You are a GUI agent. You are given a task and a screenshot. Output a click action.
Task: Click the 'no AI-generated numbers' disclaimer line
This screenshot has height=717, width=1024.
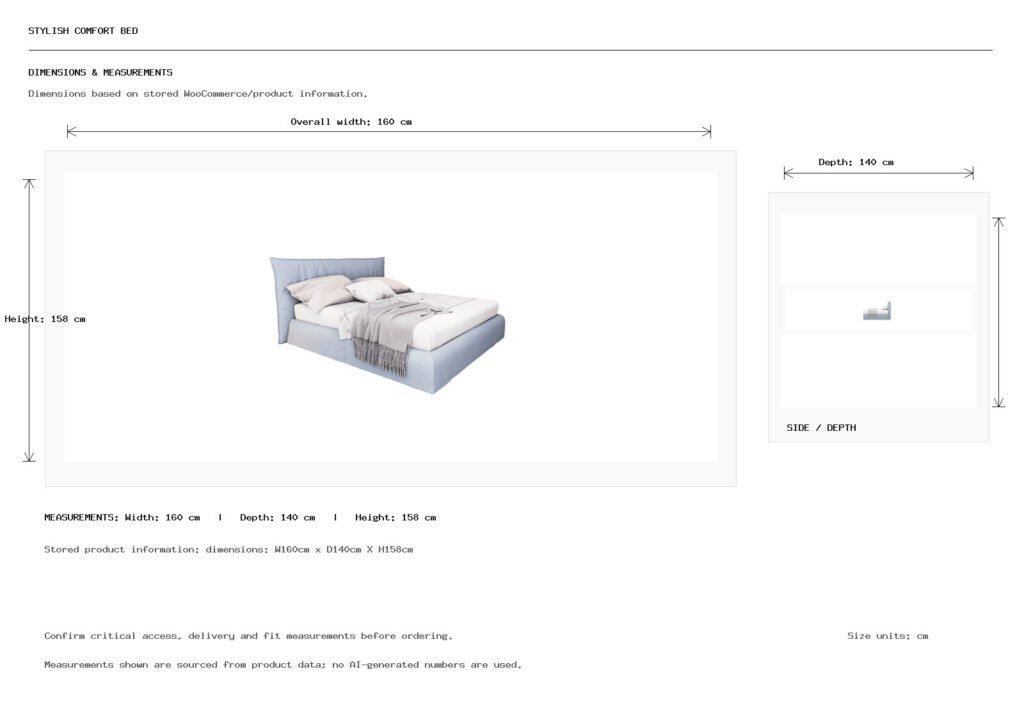(283, 665)
